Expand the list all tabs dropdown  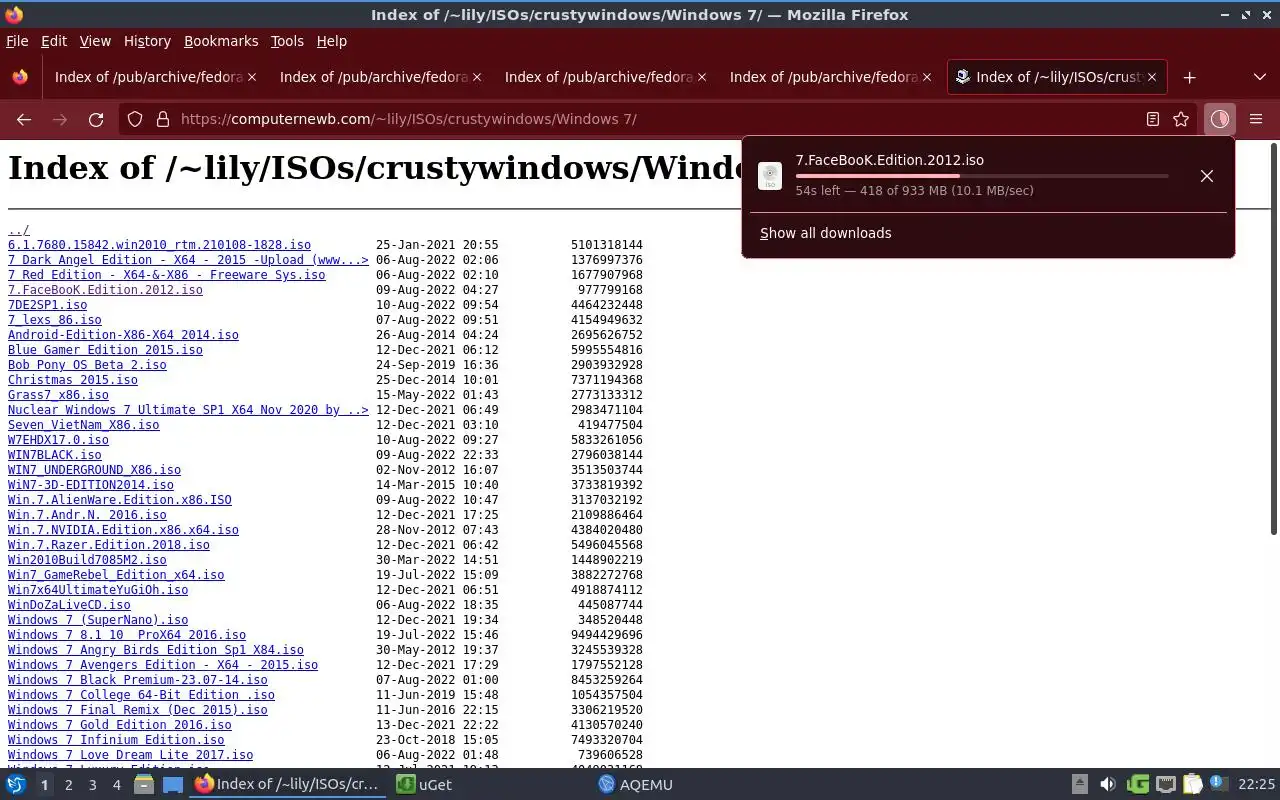coord(1259,77)
